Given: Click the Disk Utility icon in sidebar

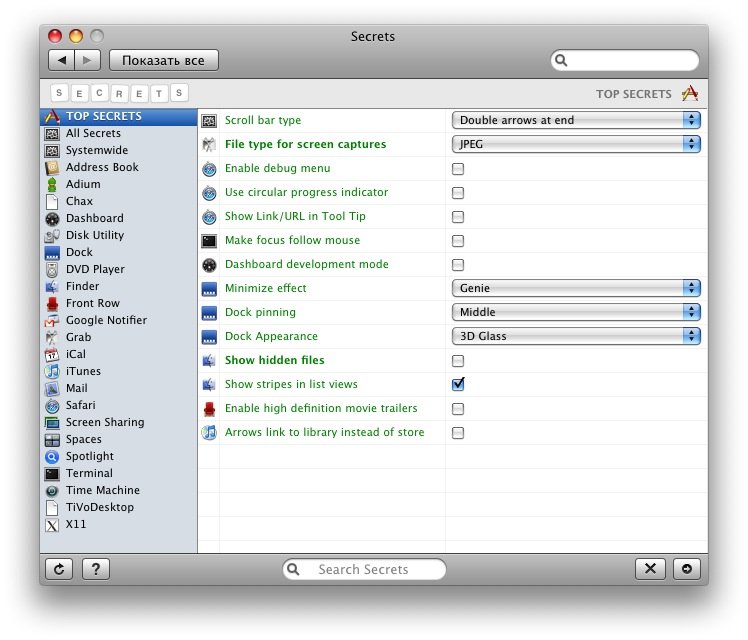Looking at the screenshot, I should click(x=52, y=236).
